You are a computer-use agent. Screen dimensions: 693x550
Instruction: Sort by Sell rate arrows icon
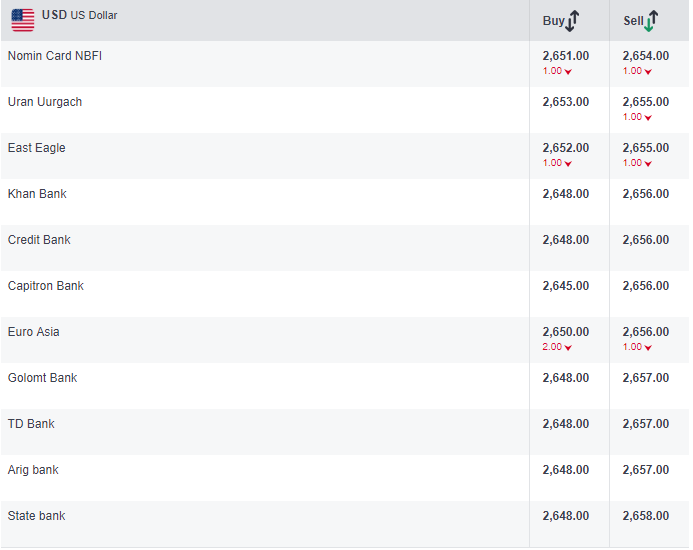coord(652,21)
